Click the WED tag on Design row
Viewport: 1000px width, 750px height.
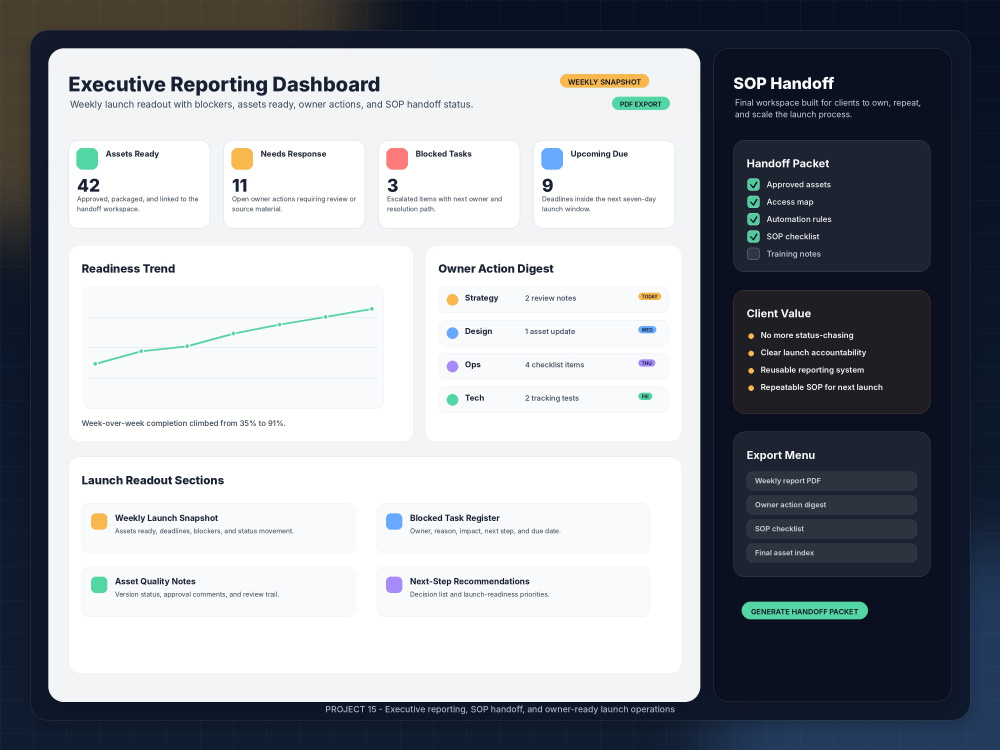pos(647,330)
